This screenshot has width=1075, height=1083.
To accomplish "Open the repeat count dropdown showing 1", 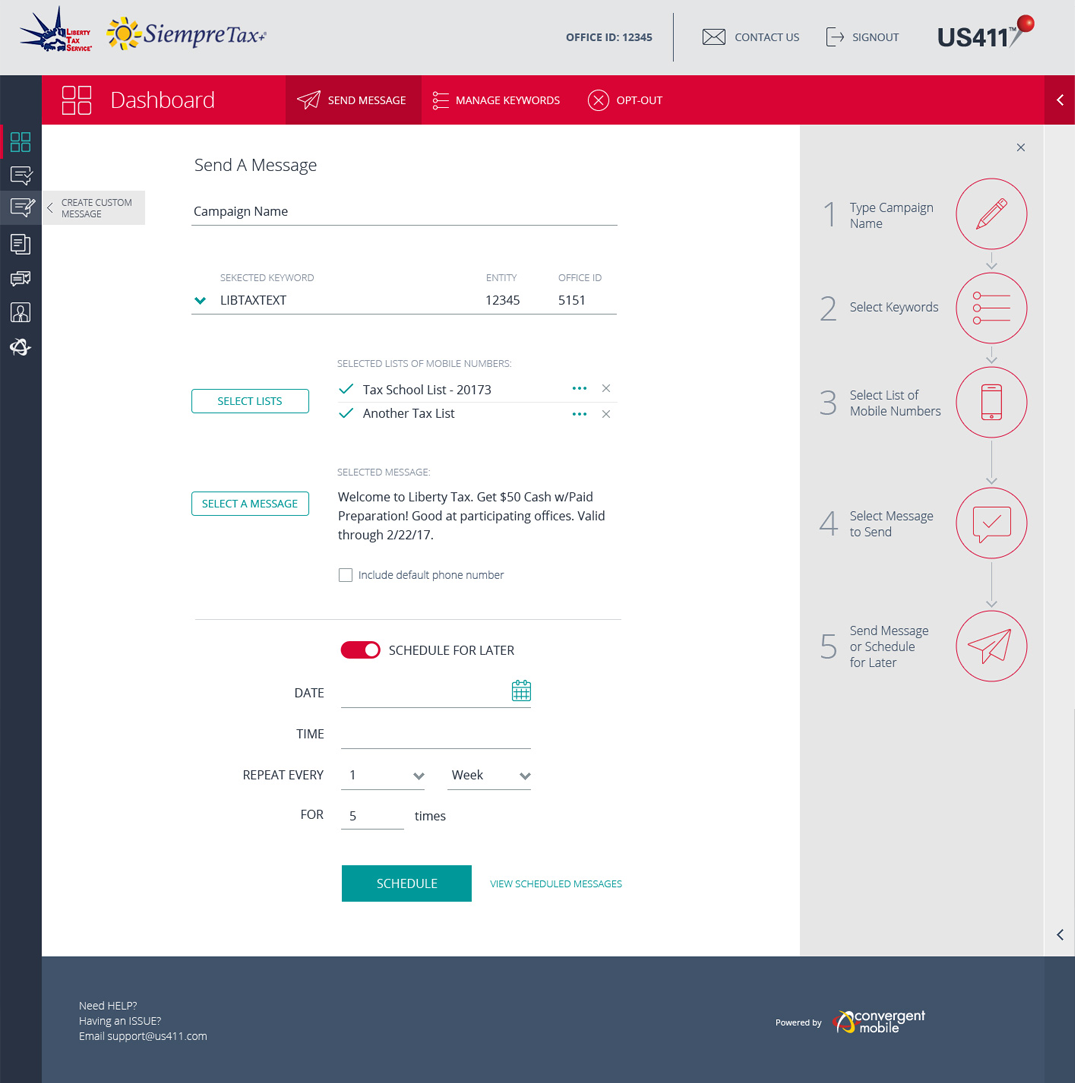I will point(383,776).
